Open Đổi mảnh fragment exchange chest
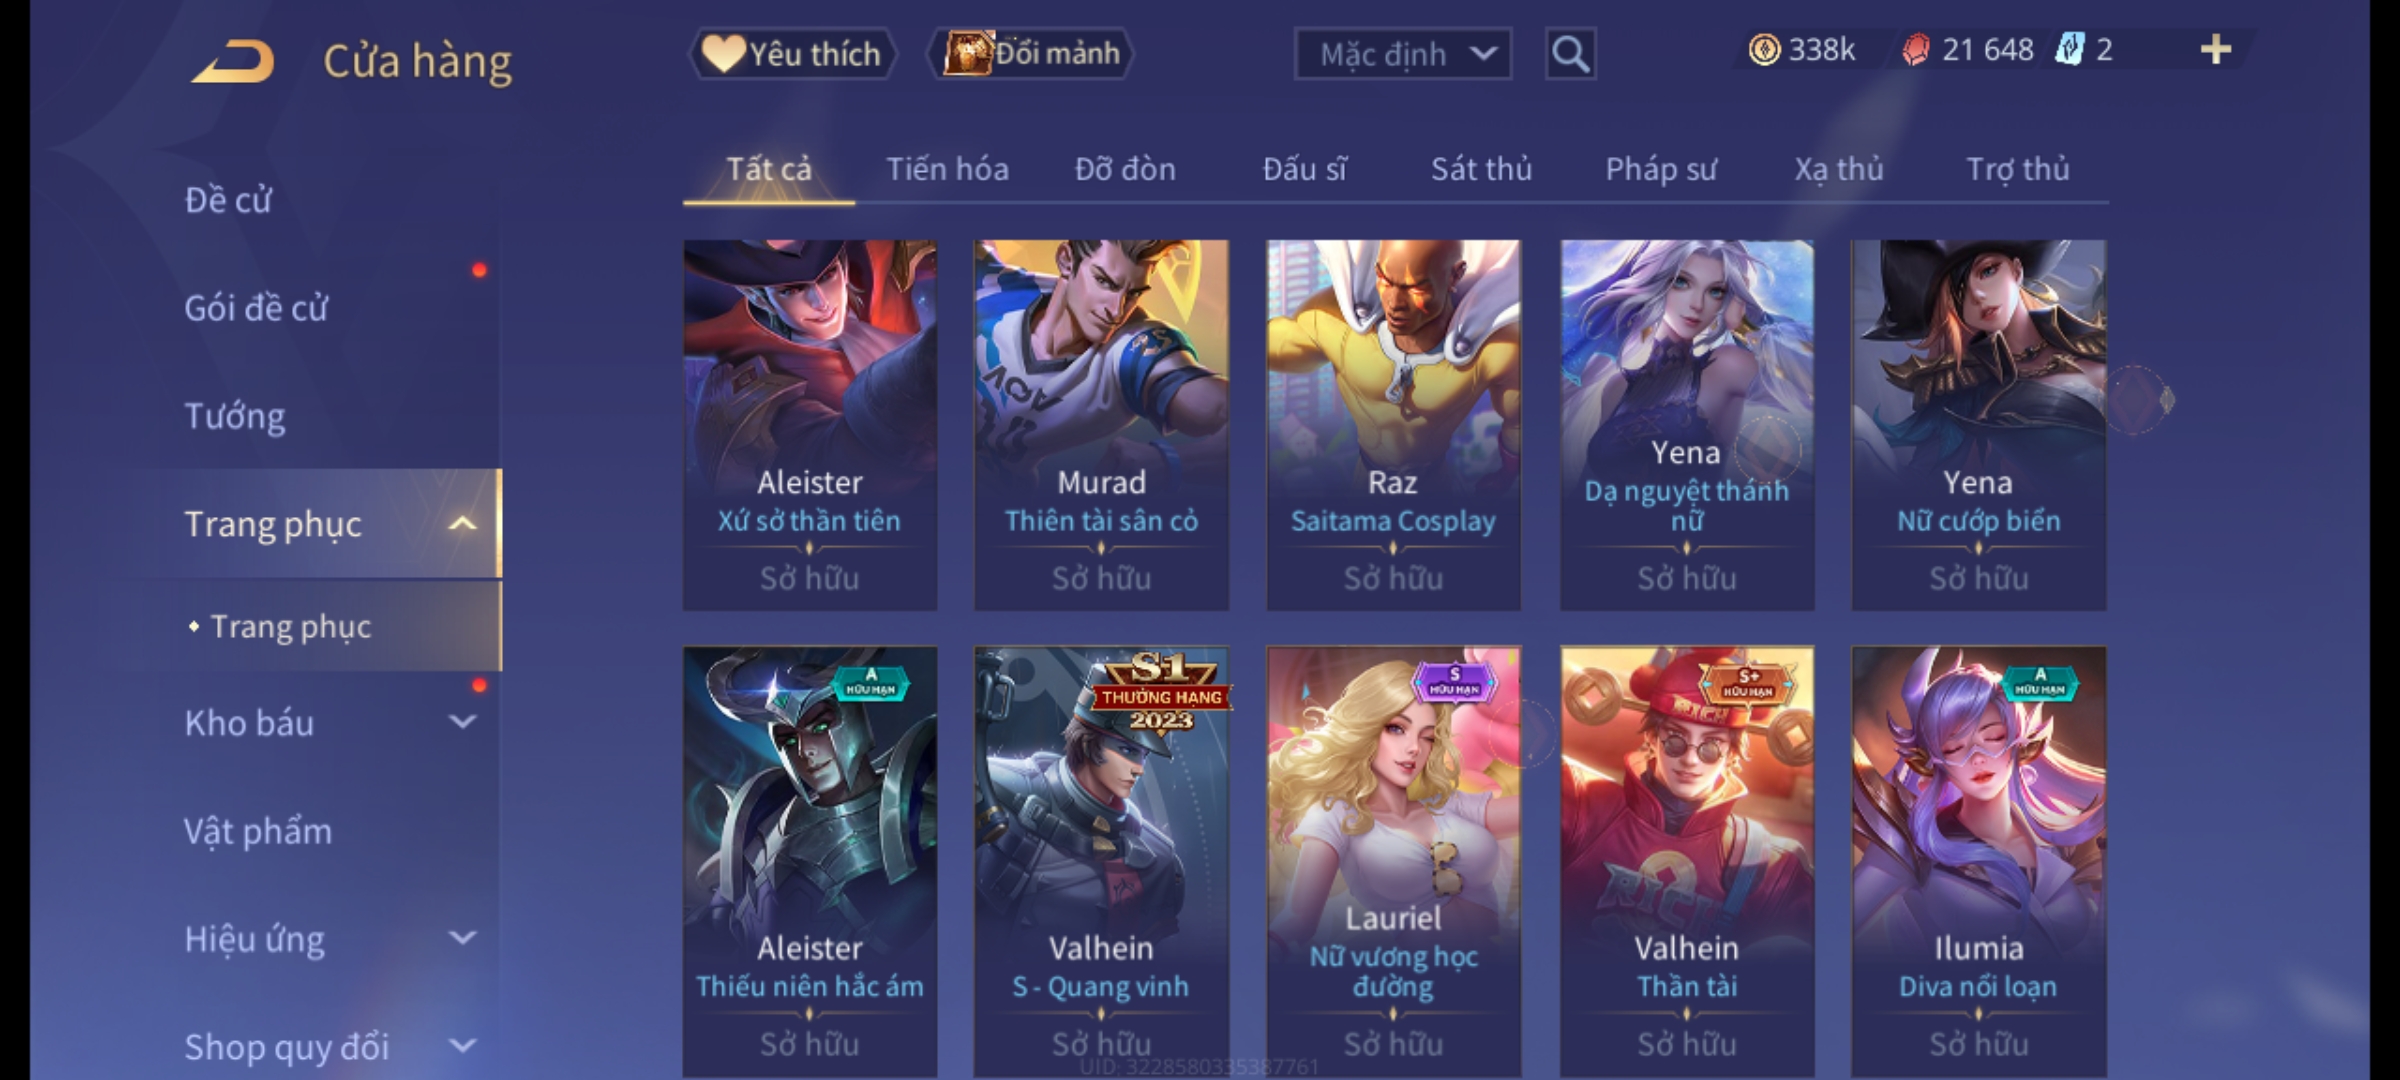2400x1080 pixels. pyautogui.click(x=1031, y=54)
